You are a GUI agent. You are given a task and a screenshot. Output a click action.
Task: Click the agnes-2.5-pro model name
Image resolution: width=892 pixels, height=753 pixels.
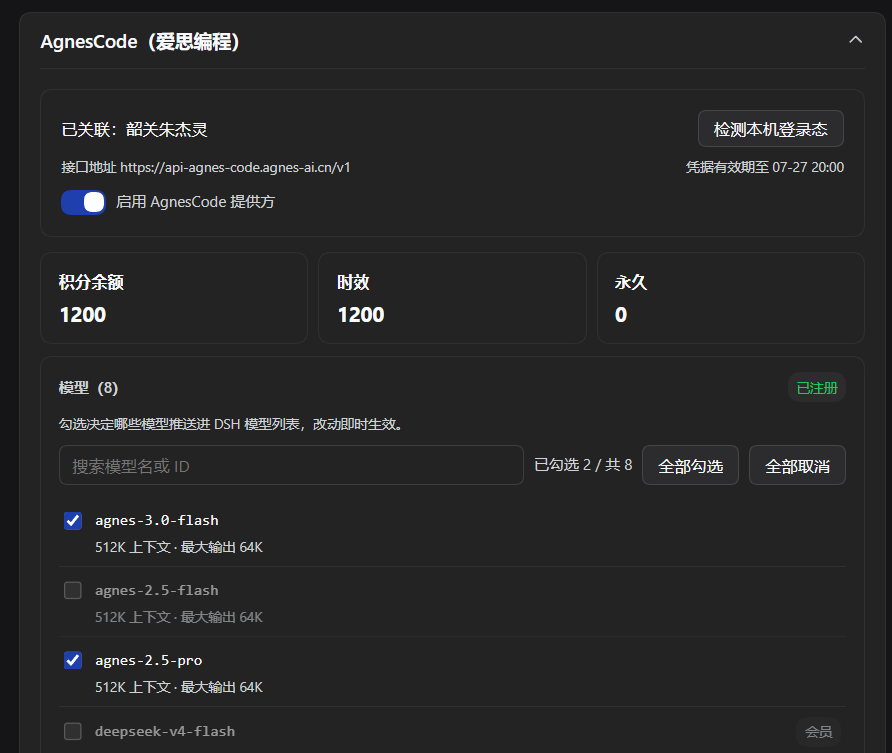(x=148, y=660)
